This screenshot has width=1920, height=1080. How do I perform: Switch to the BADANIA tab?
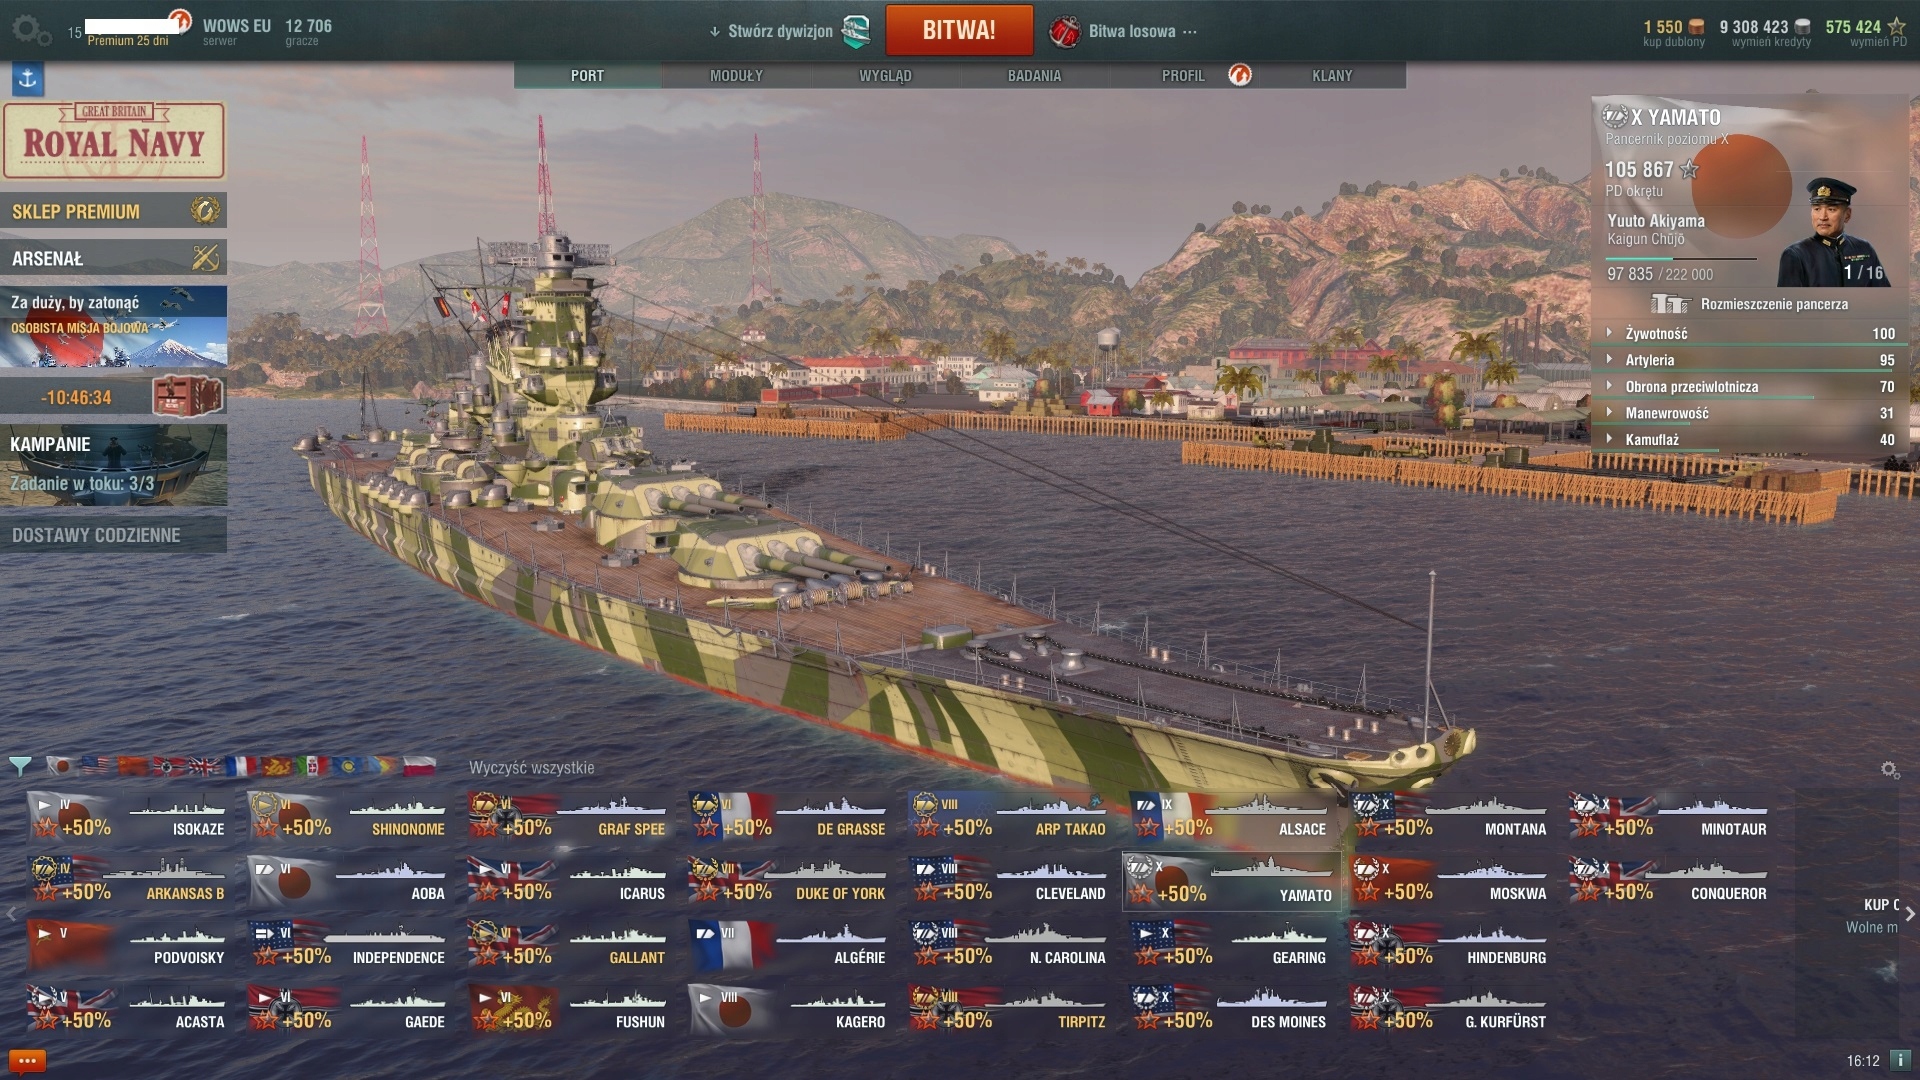click(1034, 76)
